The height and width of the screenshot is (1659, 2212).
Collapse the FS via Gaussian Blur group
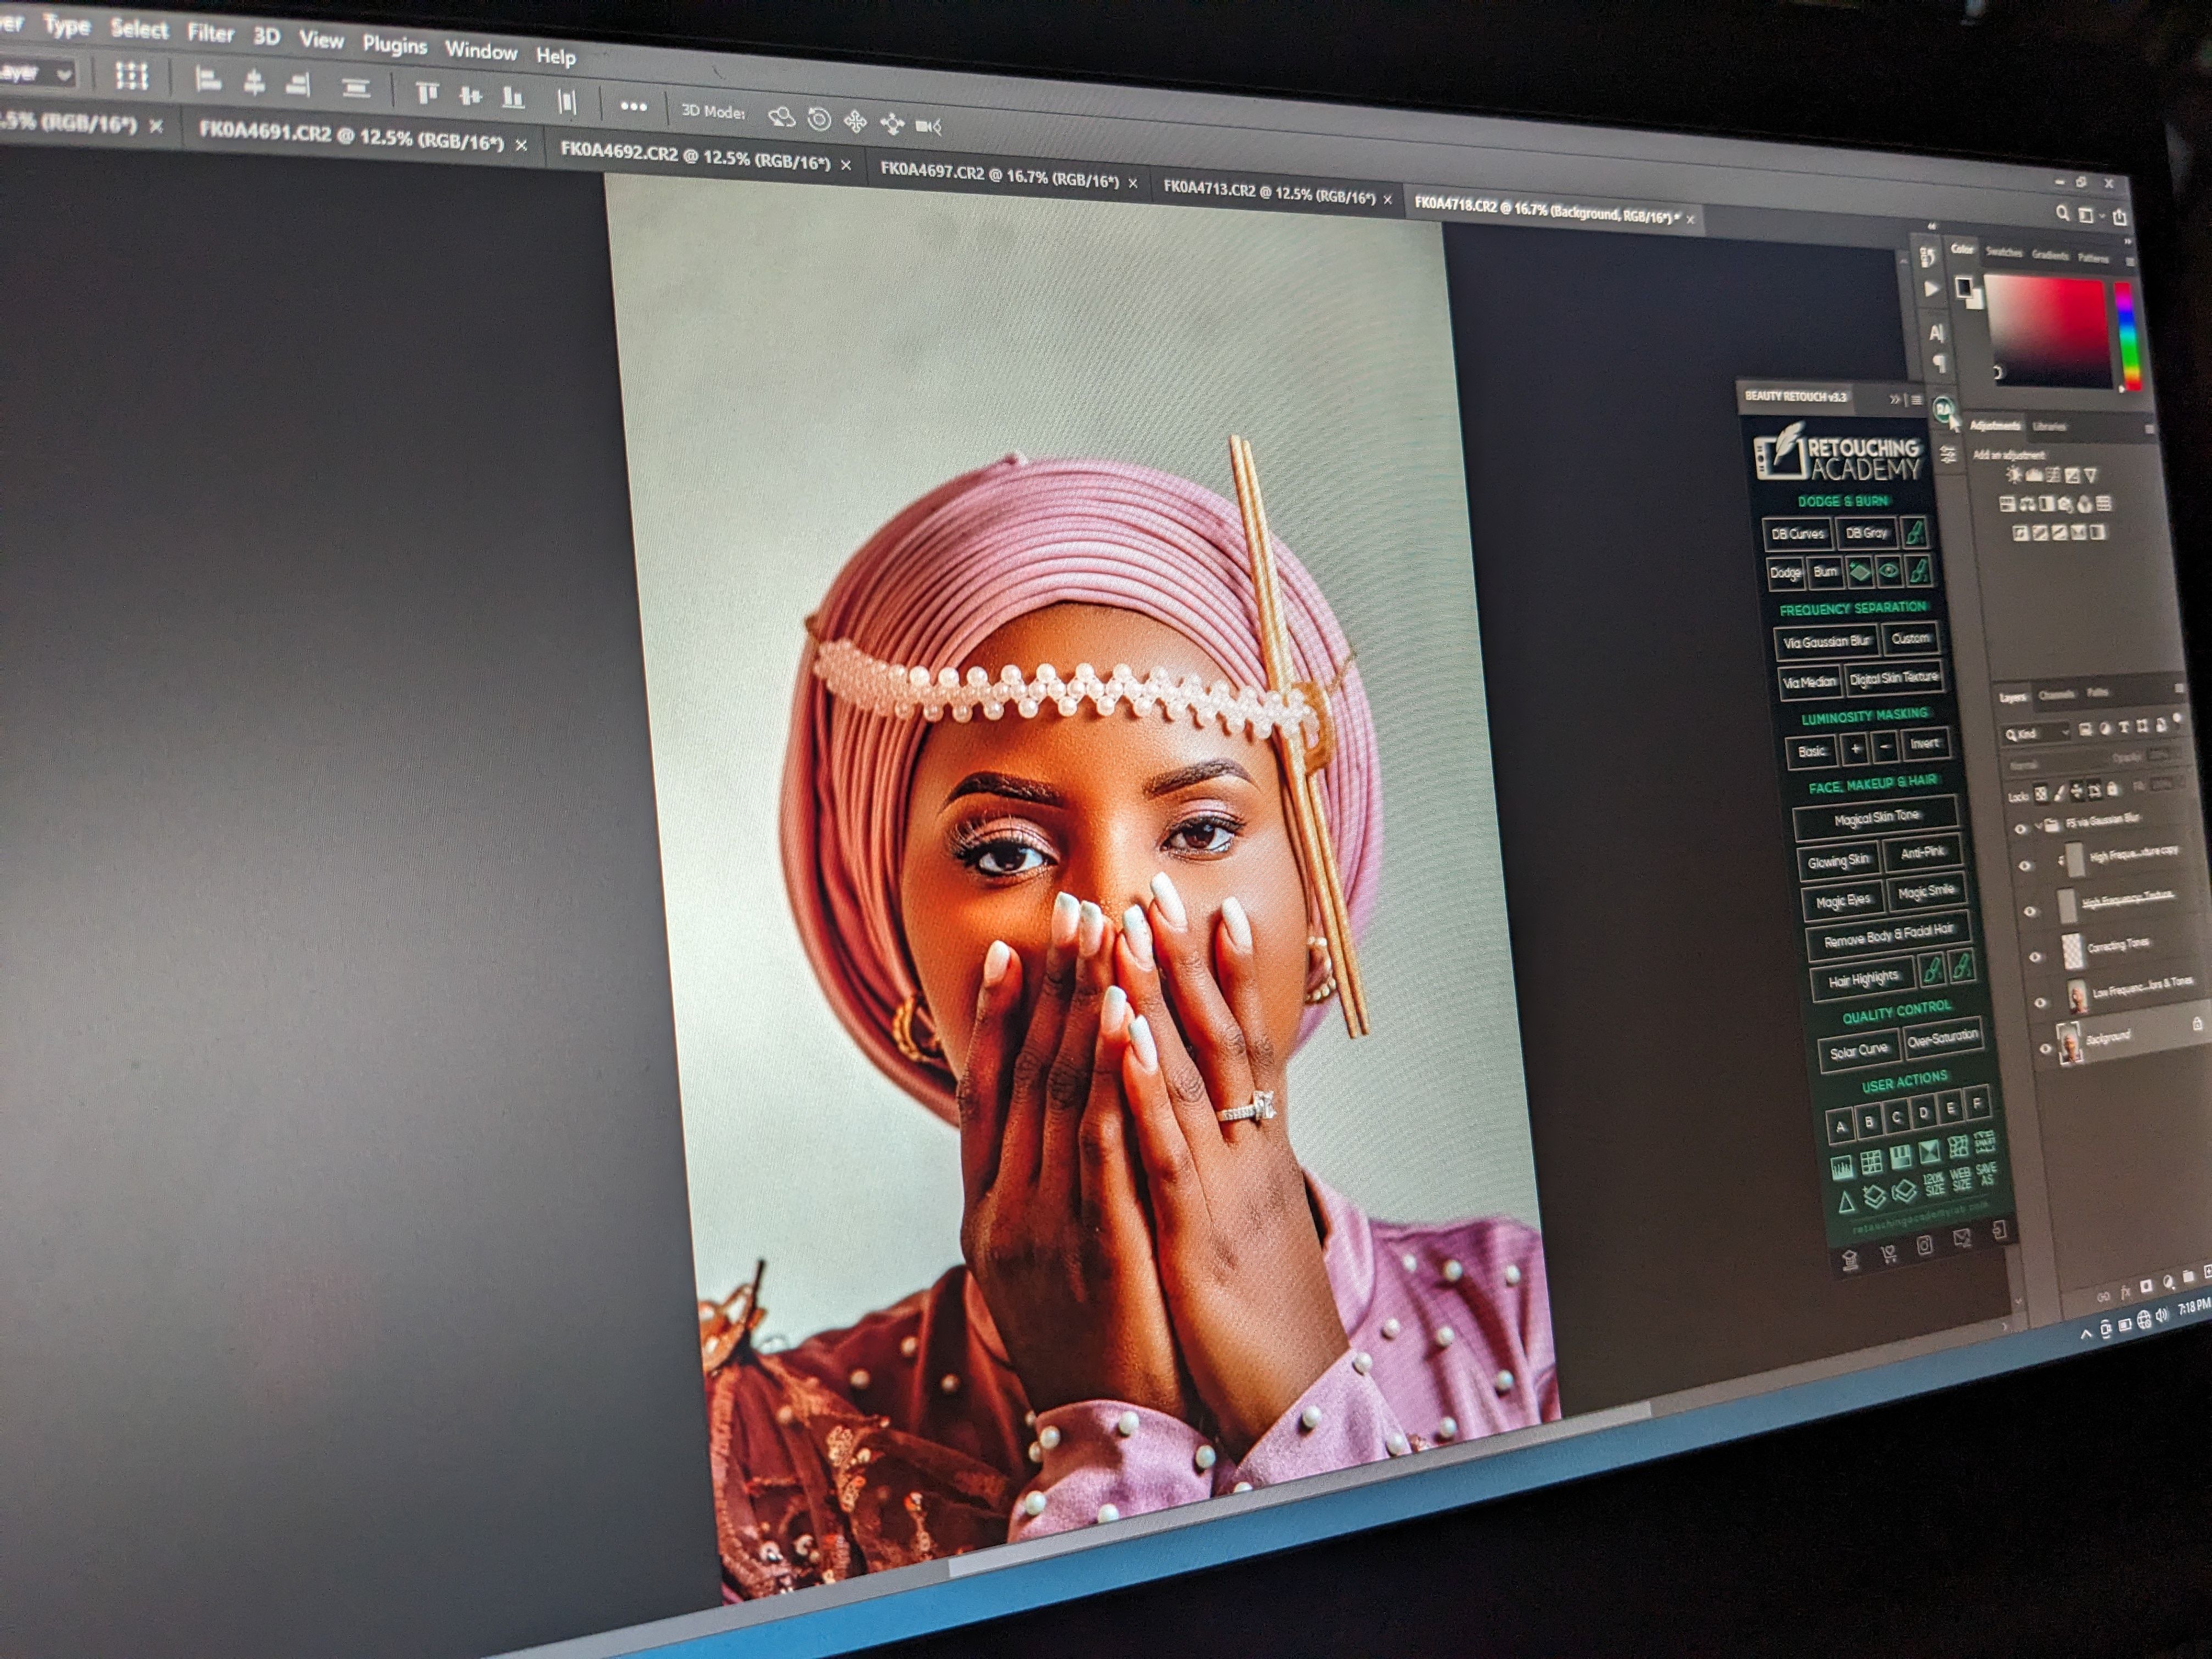(2038, 826)
